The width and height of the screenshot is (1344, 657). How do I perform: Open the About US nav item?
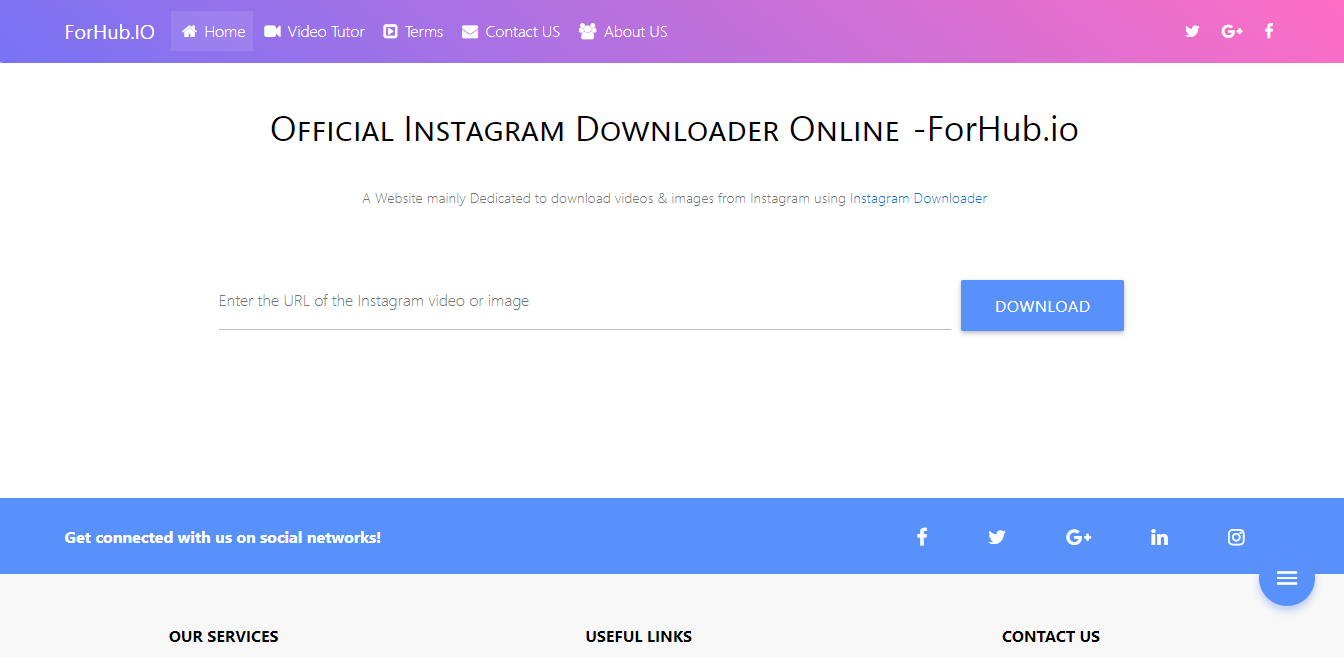pyautogui.click(x=623, y=31)
